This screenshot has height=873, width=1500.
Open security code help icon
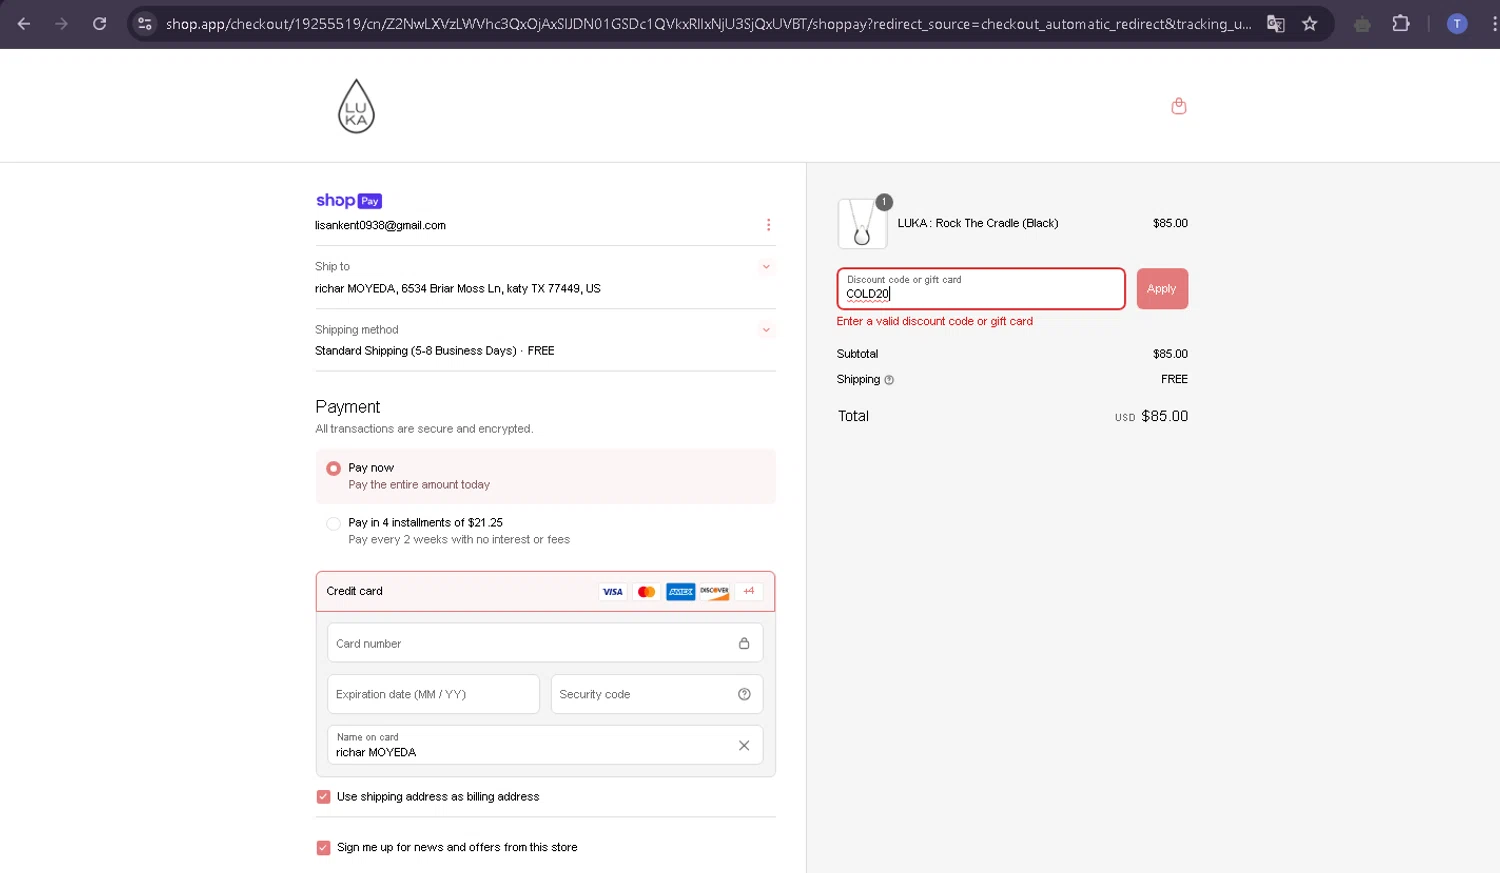tap(744, 694)
